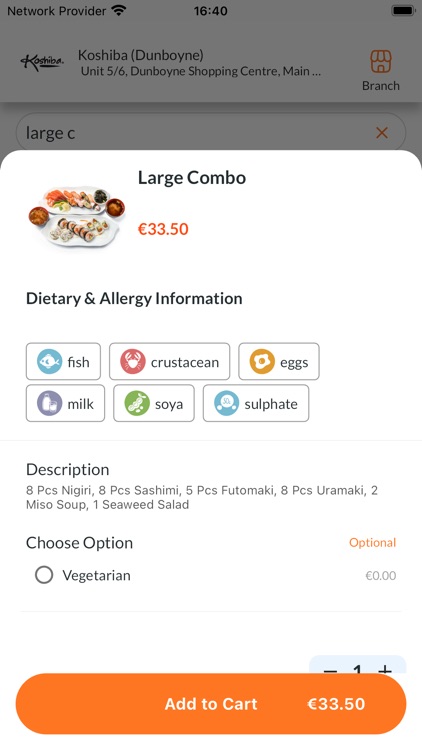This screenshot has height=750, width=422.
Task: Tap the fish allergen icon
Action: pos(50,362)
